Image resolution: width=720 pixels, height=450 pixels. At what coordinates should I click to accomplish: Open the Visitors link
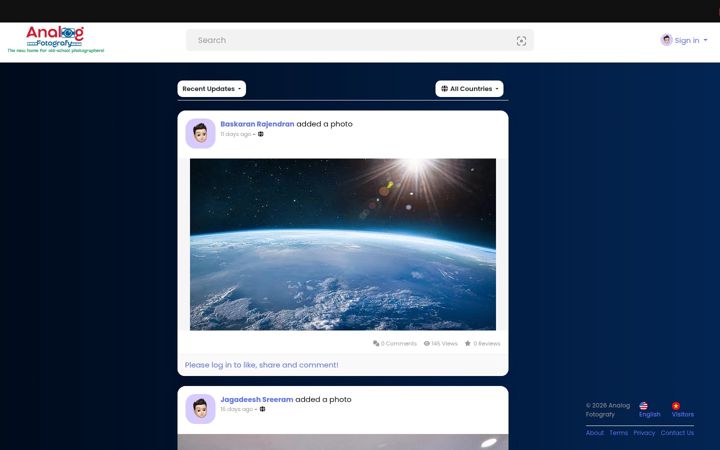[x=683, y=414]
